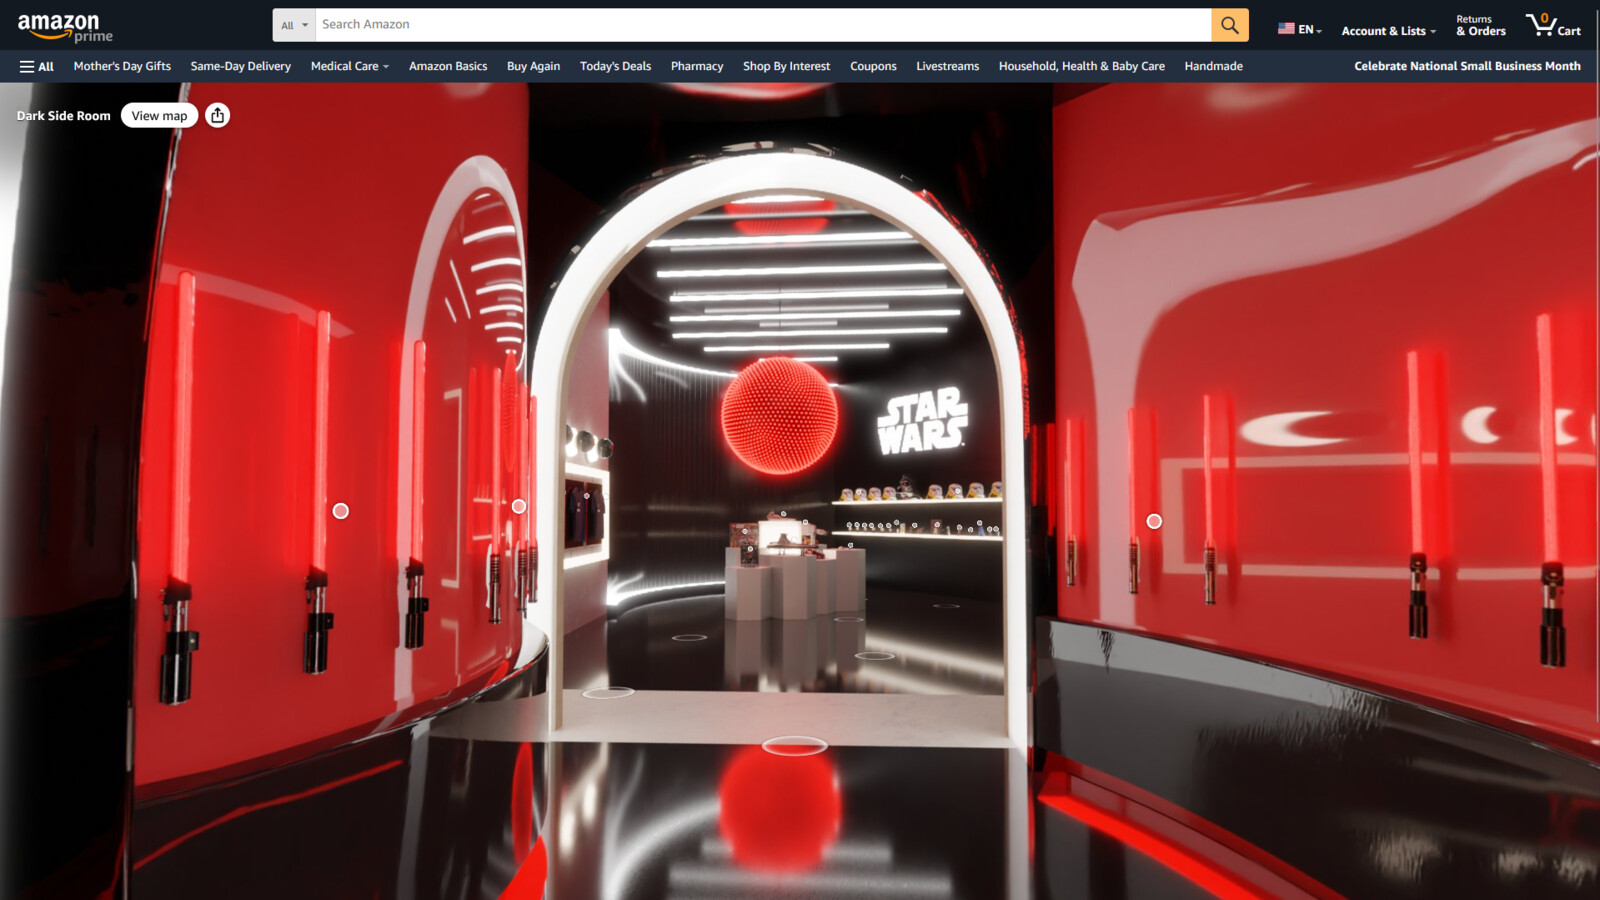Screen dimensions: 1600x900
Task: Click the share icon next to View map
Action: pyautogui.click(x=217, y=115)
